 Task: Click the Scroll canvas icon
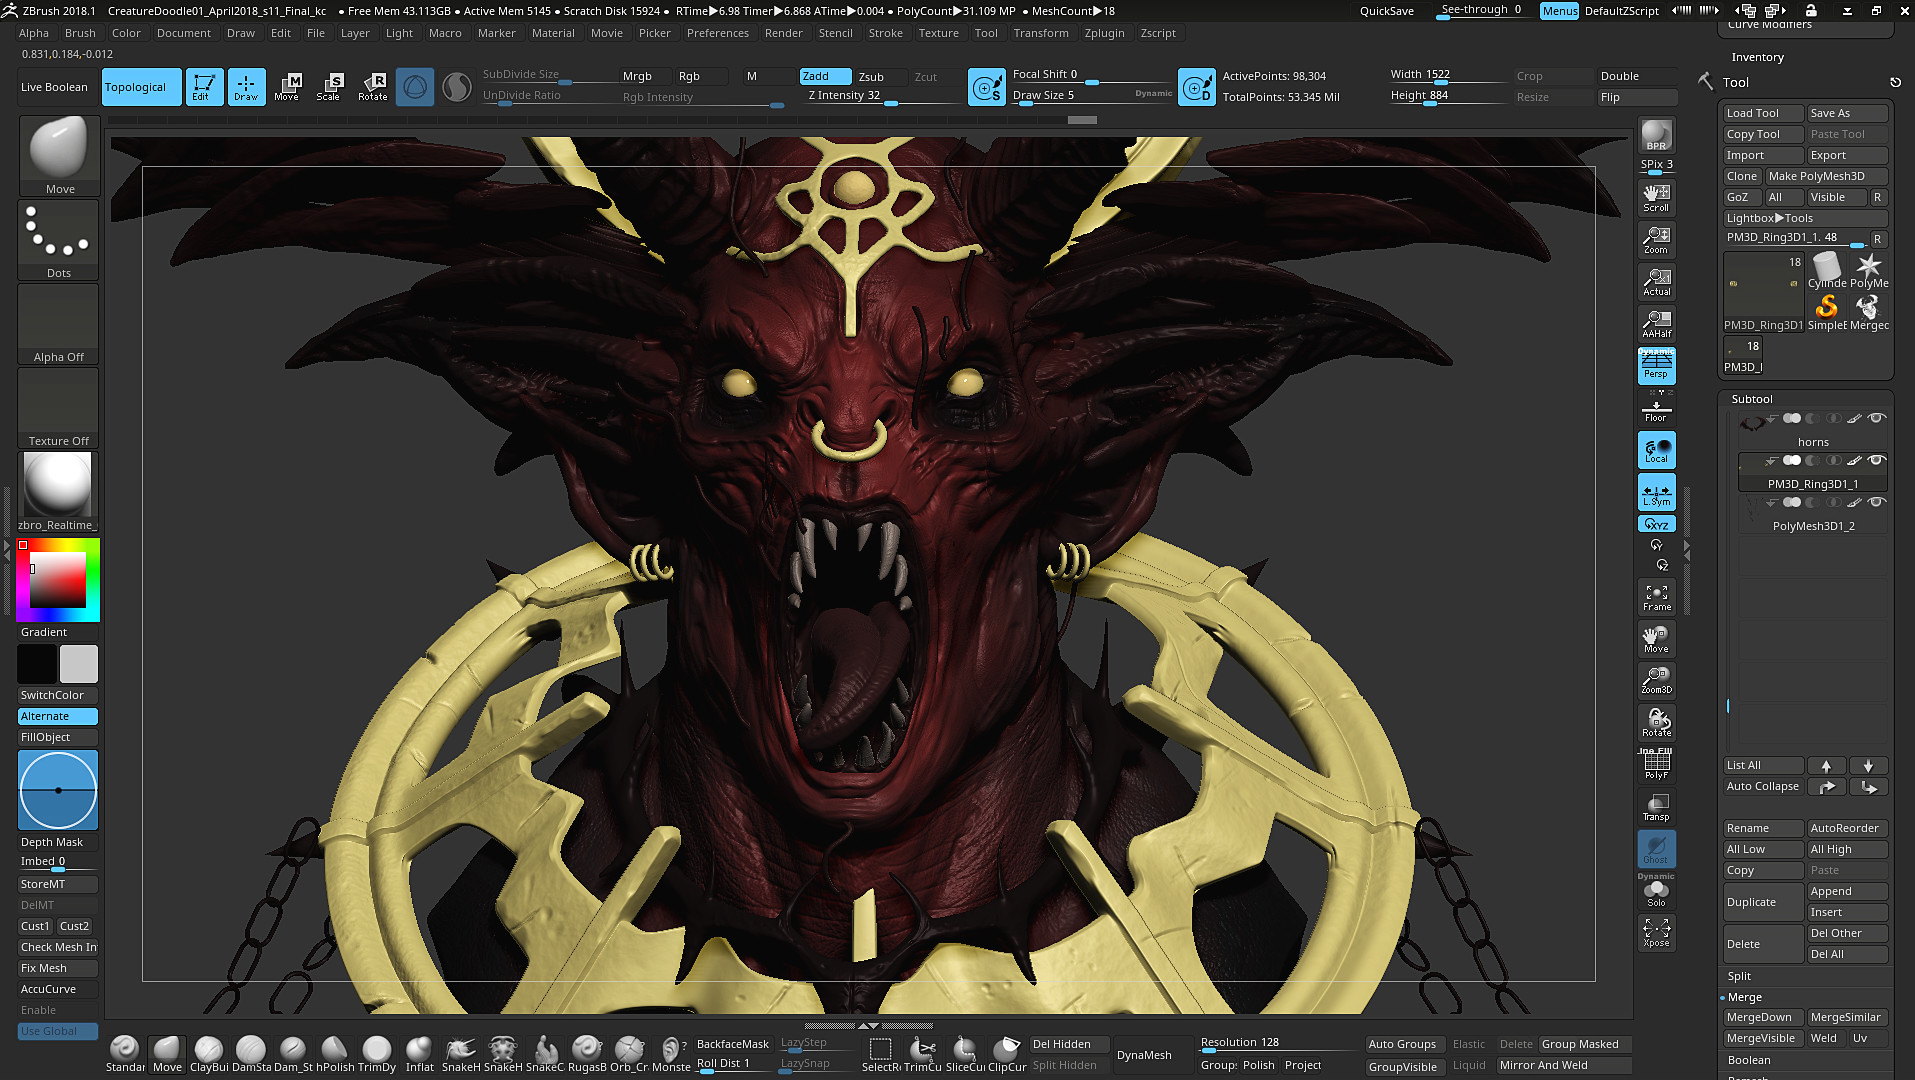pyautogui.click(x=1656, y=197)
